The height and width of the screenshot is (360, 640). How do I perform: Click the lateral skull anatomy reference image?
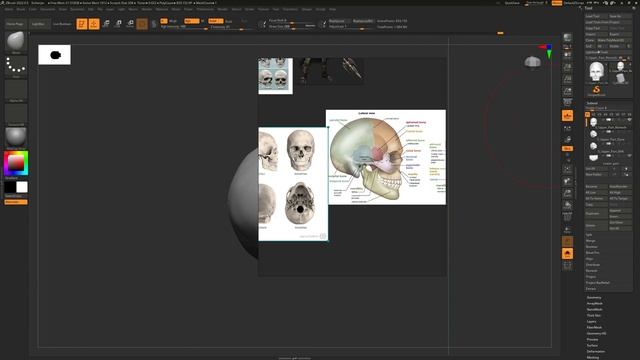[386, 157]
